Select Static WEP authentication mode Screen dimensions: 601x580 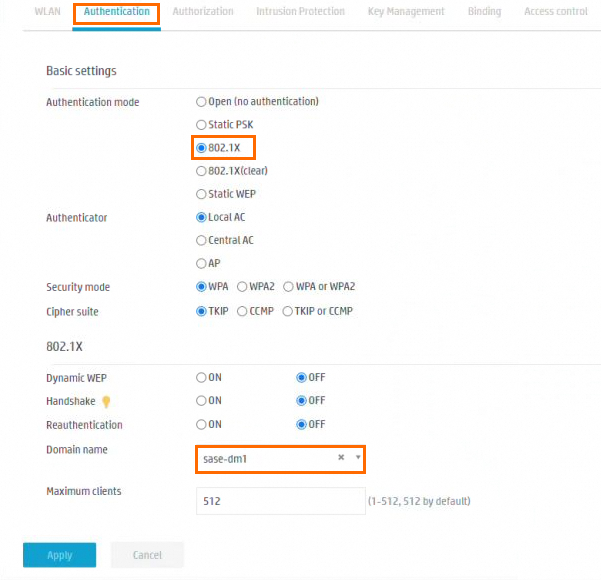click(x=201, y=194)
